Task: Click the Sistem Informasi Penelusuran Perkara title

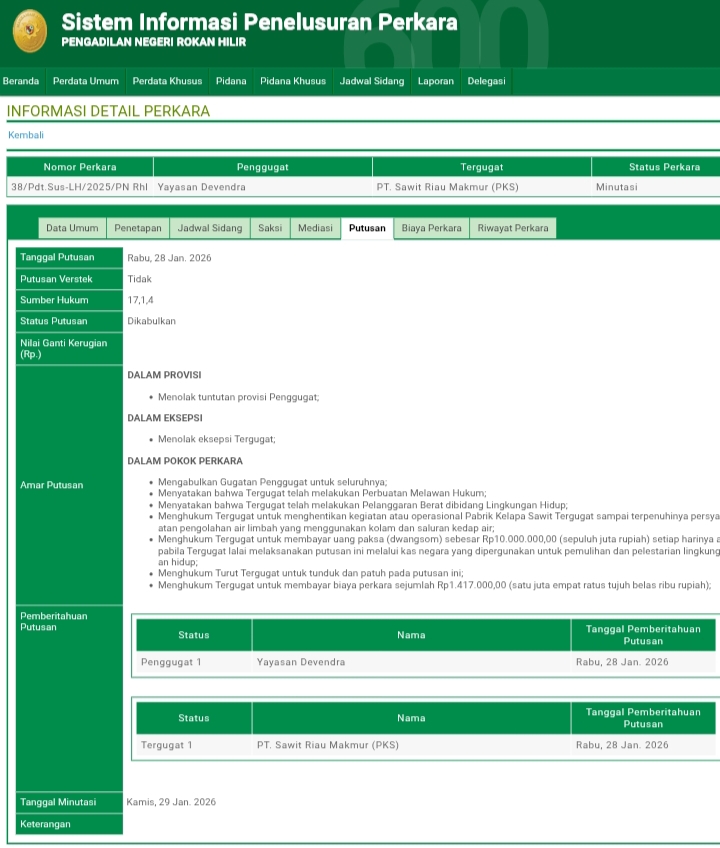Action: tap(259, 22)
